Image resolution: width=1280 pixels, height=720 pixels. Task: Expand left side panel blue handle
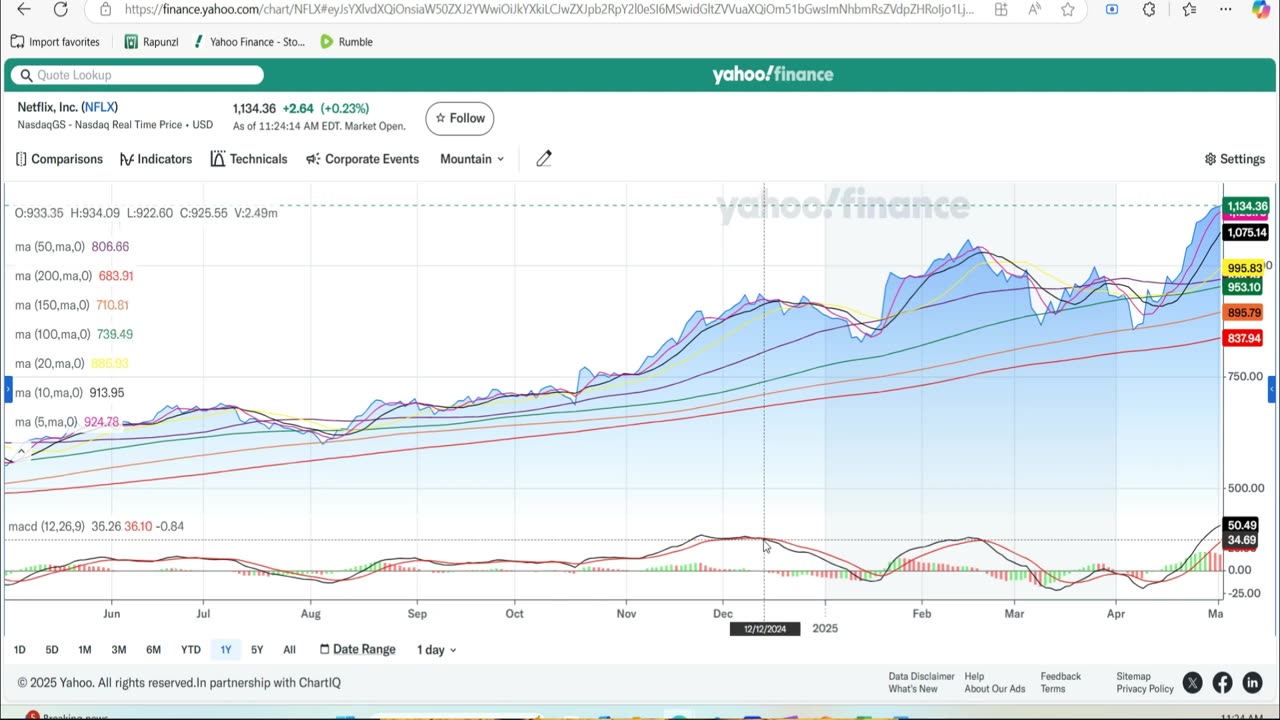tap(7, 388)
